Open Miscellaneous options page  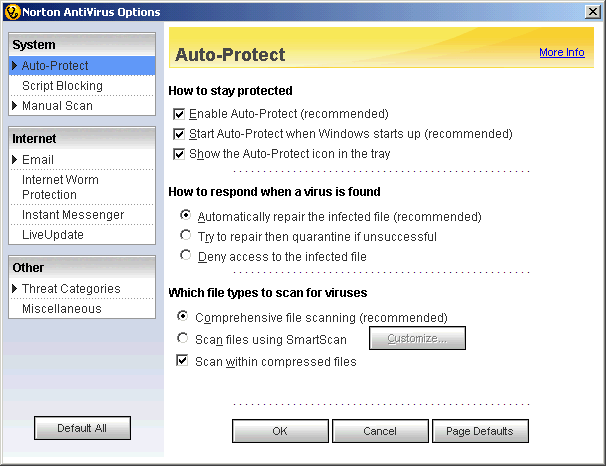point(62,309)
